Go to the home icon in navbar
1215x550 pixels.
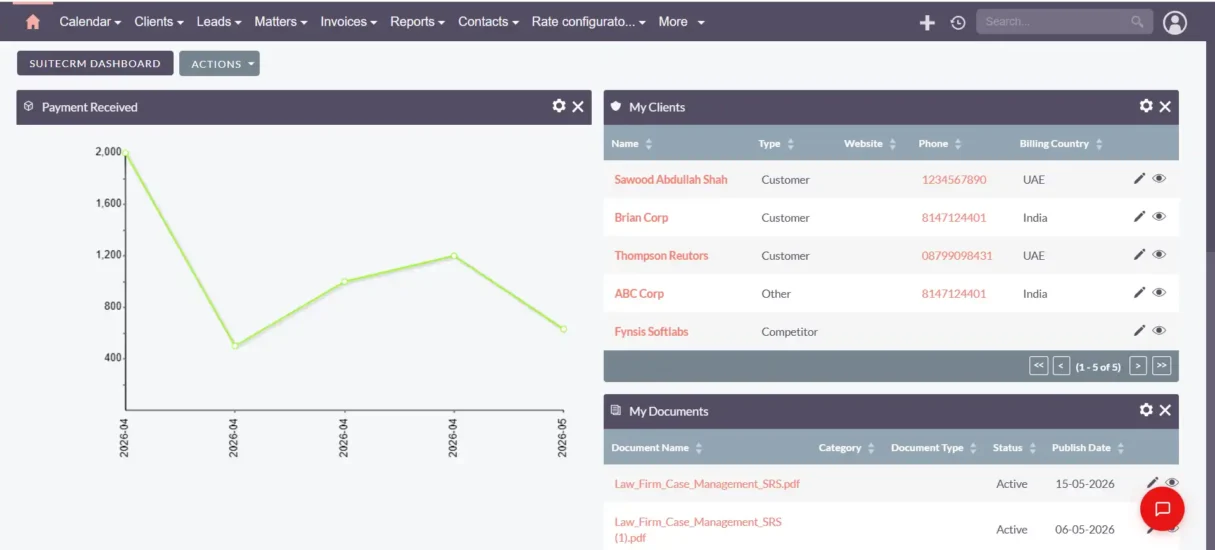[33, 21]
